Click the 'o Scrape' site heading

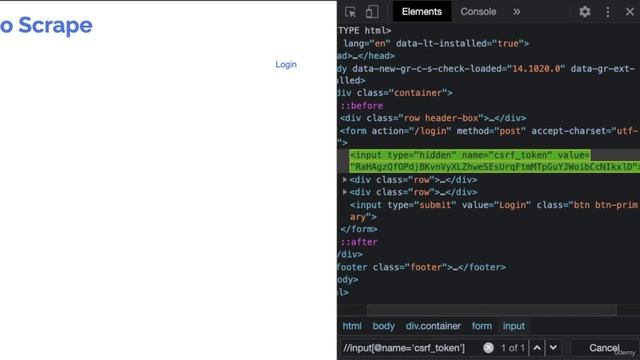coord(46,25)
